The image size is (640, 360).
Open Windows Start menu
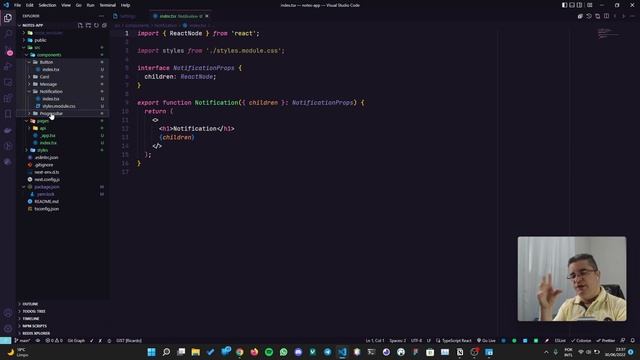click(x=151, y=352)
